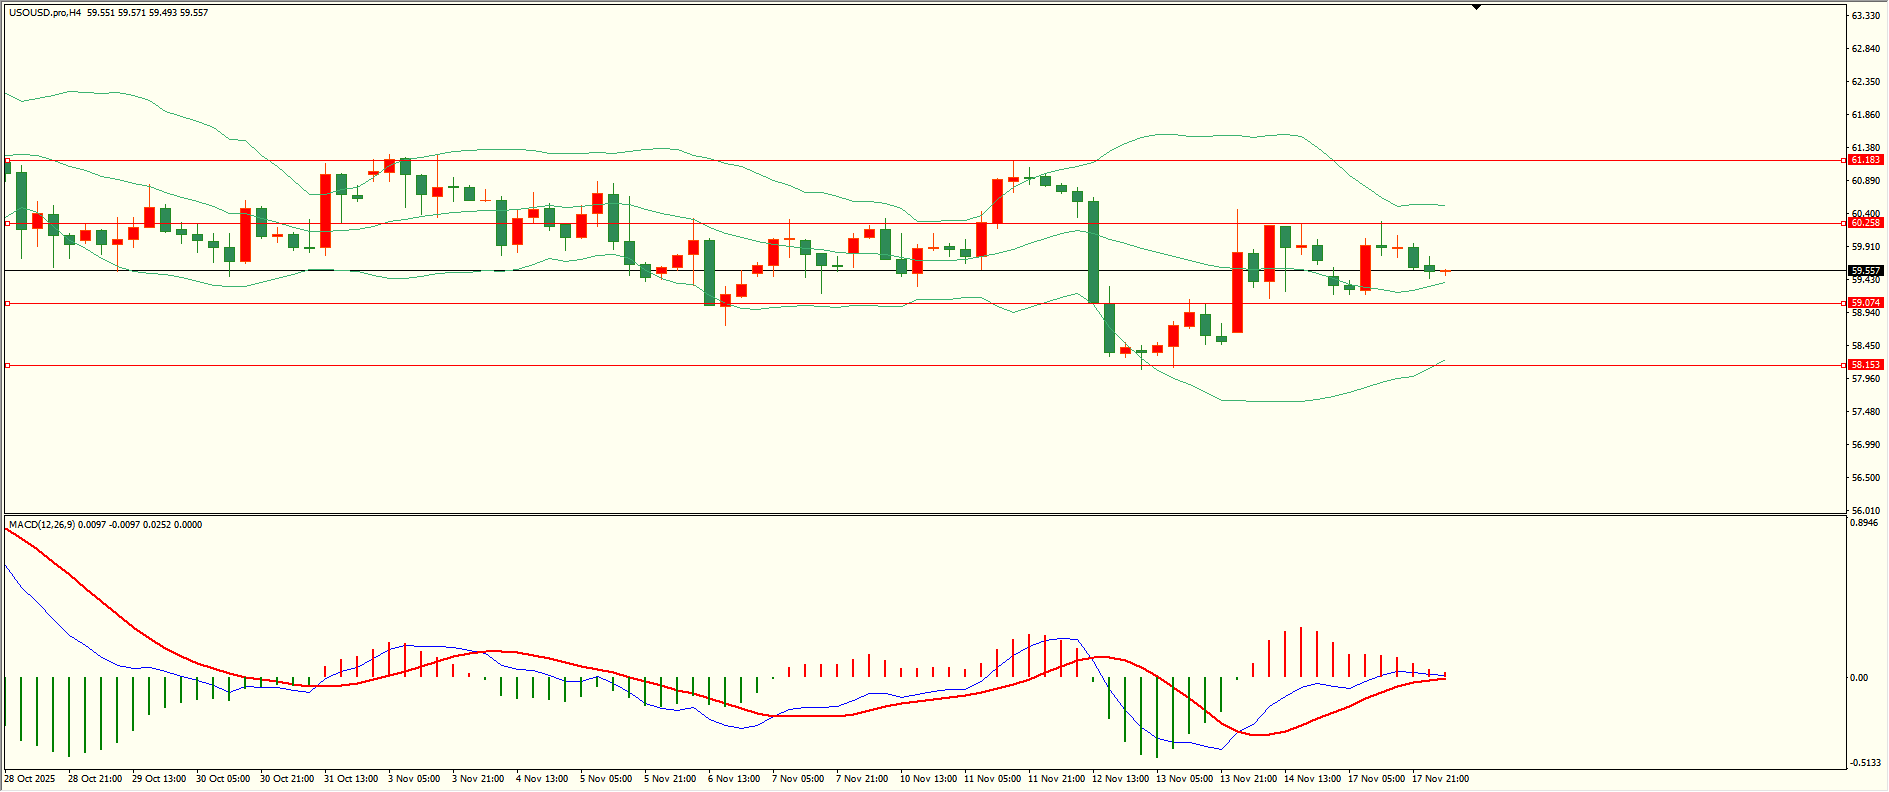The height and width of the screenshot is (792, 1889).
Task: Click the 28 Oct 2025 date label
Action: (30, 779)
